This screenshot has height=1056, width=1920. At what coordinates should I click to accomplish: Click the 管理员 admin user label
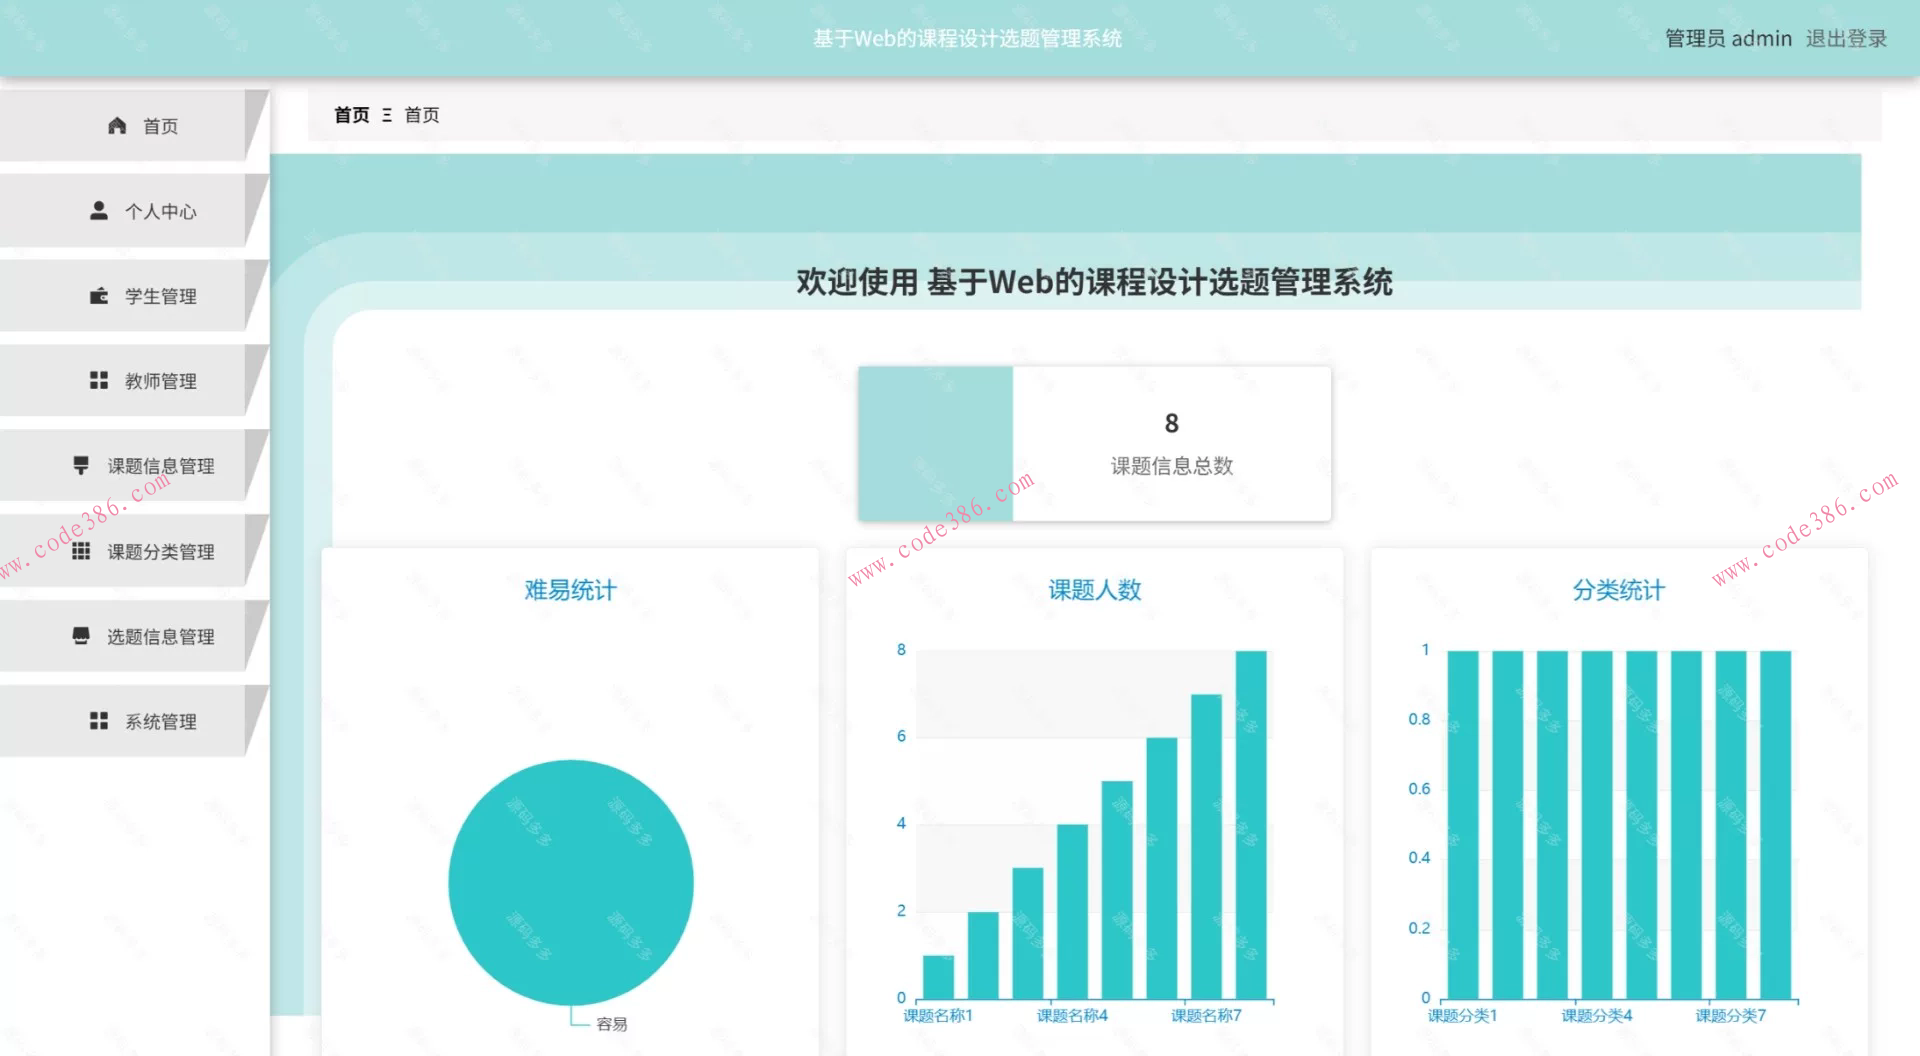(1727, 39)
